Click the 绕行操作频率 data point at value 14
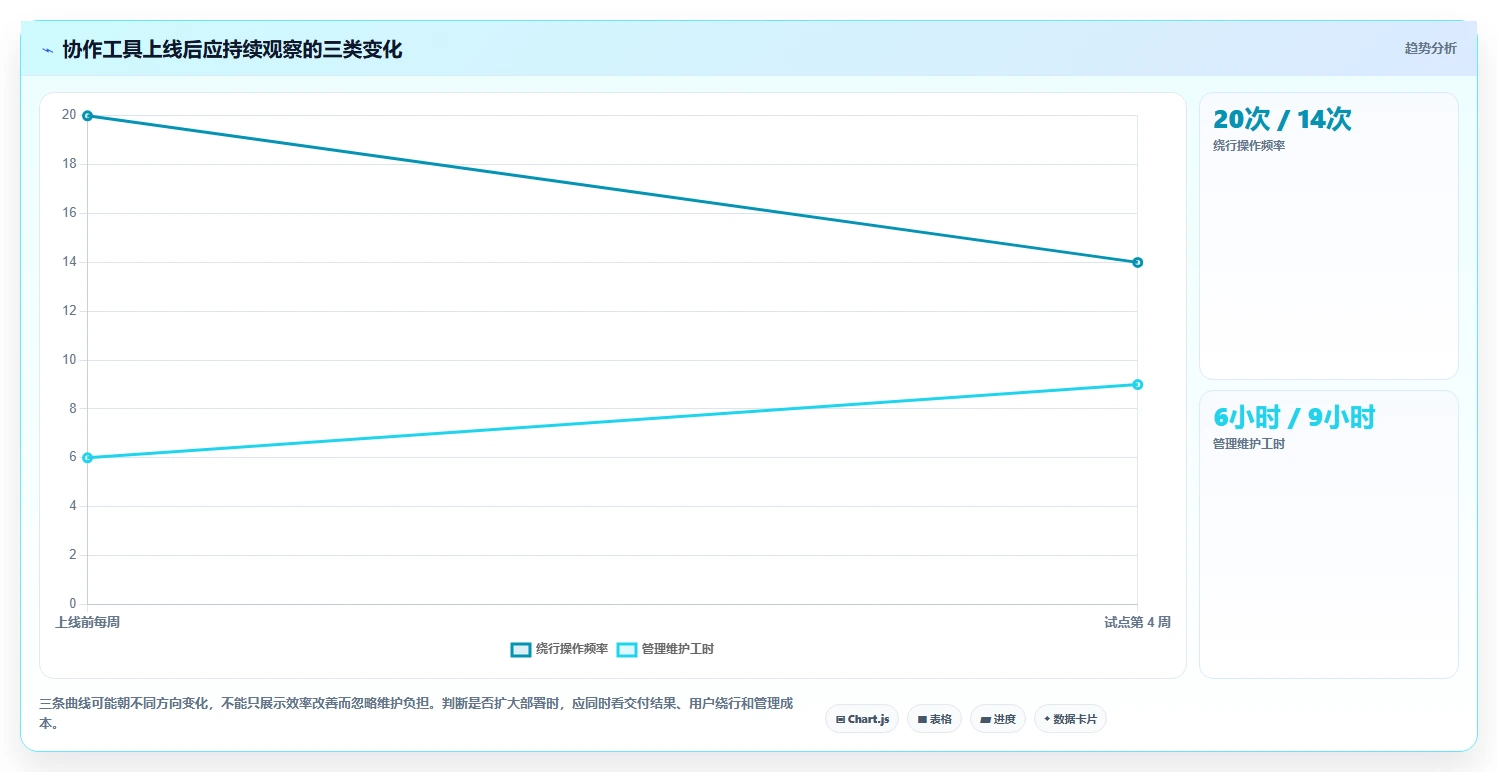The height and width of the screenshot is (772, 1498). point(1138,262)
